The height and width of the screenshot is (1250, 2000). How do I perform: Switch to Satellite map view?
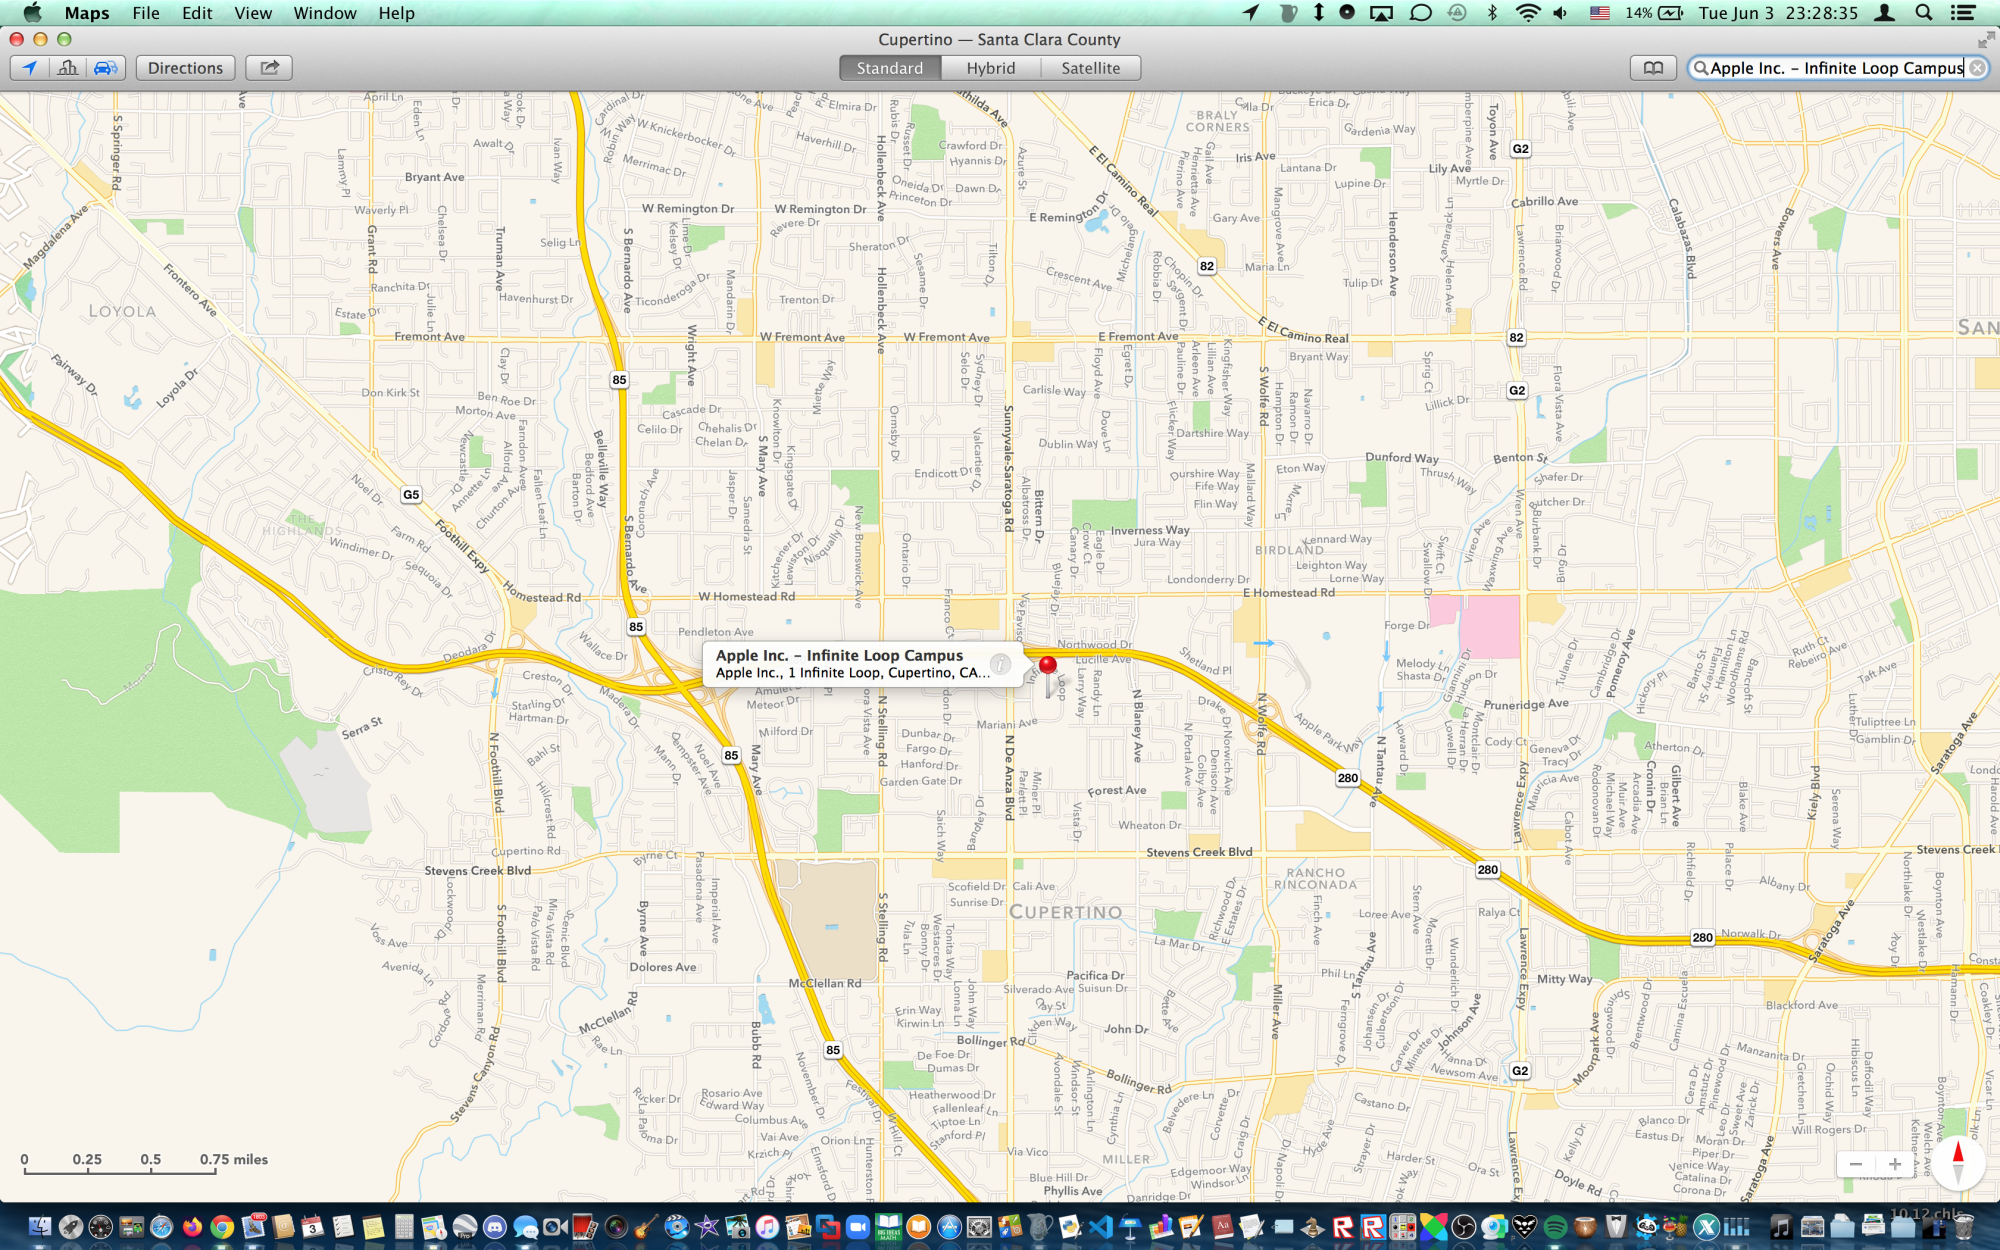tap(1090, 68)
